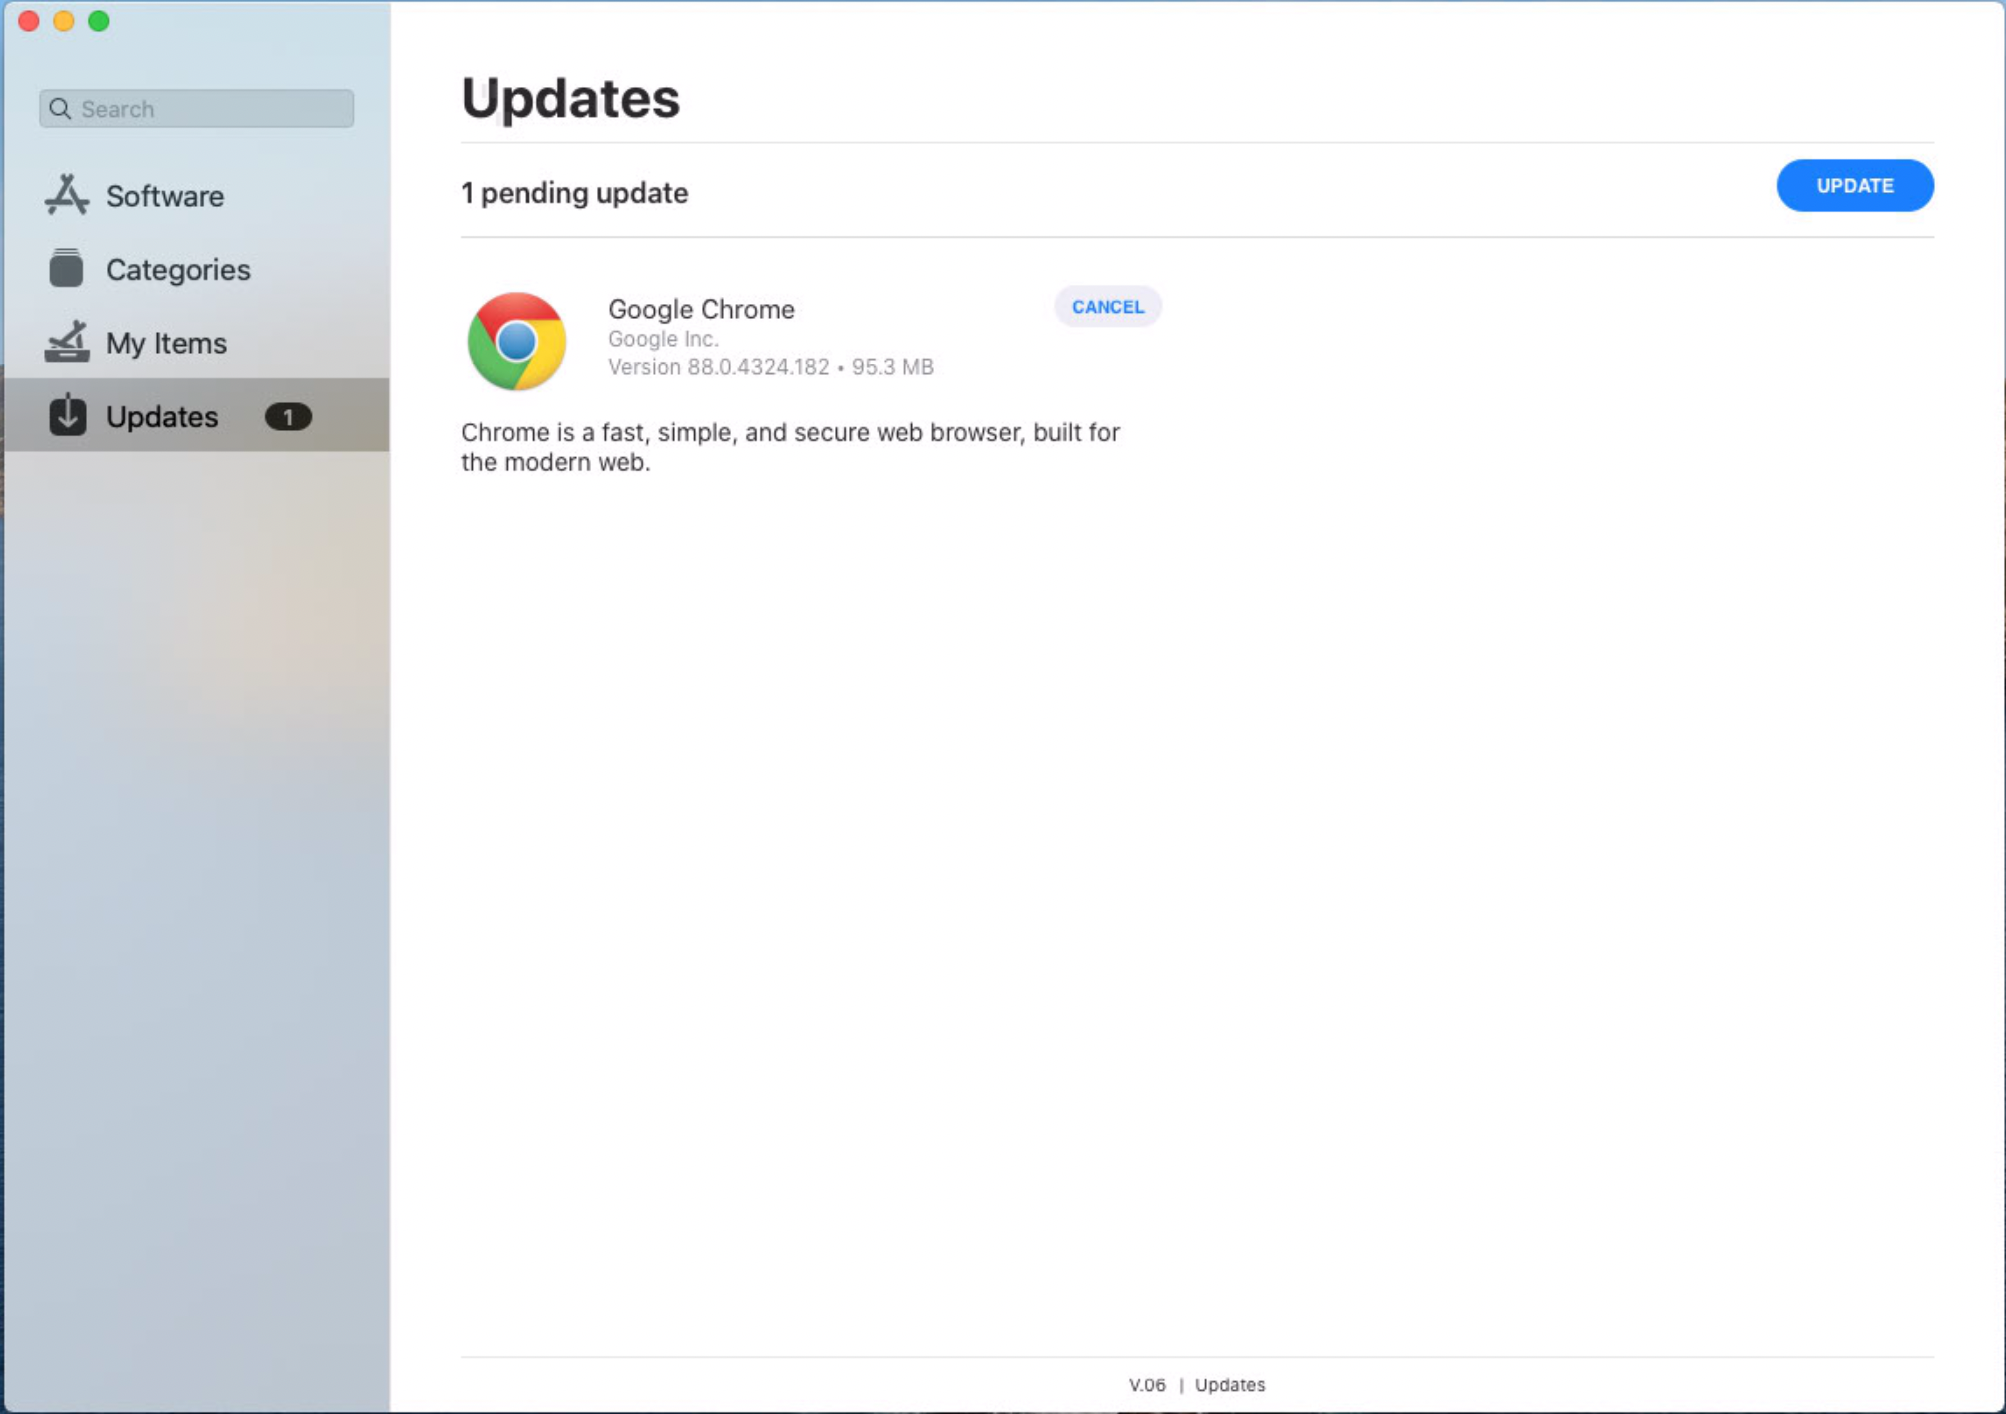
Task: Click the Updates count badge
Action: click(x=288, y=416)
